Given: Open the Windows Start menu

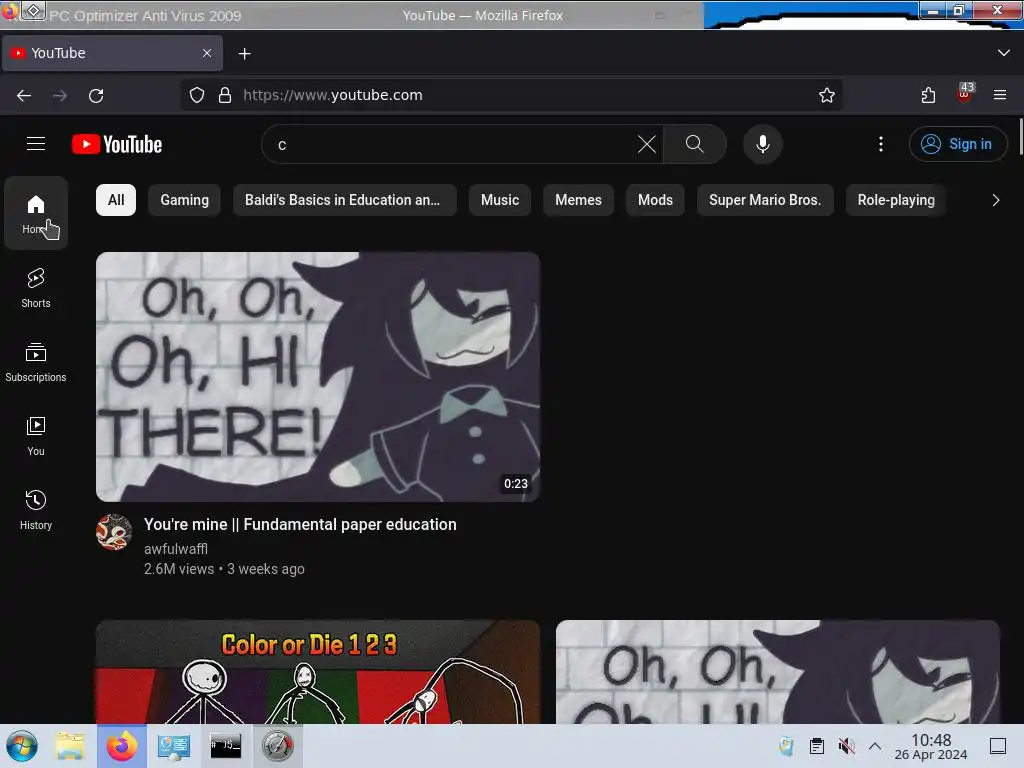Looking at the screenshot, I should click(x=22, y=746).
